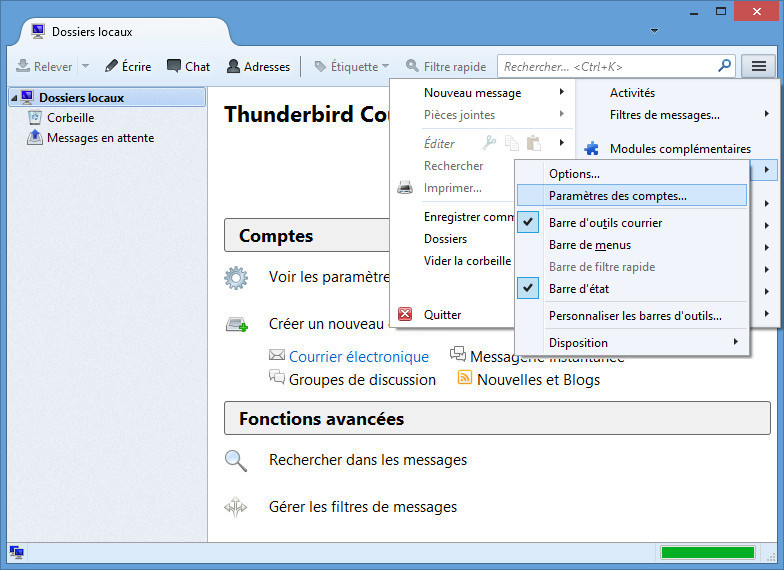
Task: Open Groupes de discussion link
Action: (x=362, y=380)
